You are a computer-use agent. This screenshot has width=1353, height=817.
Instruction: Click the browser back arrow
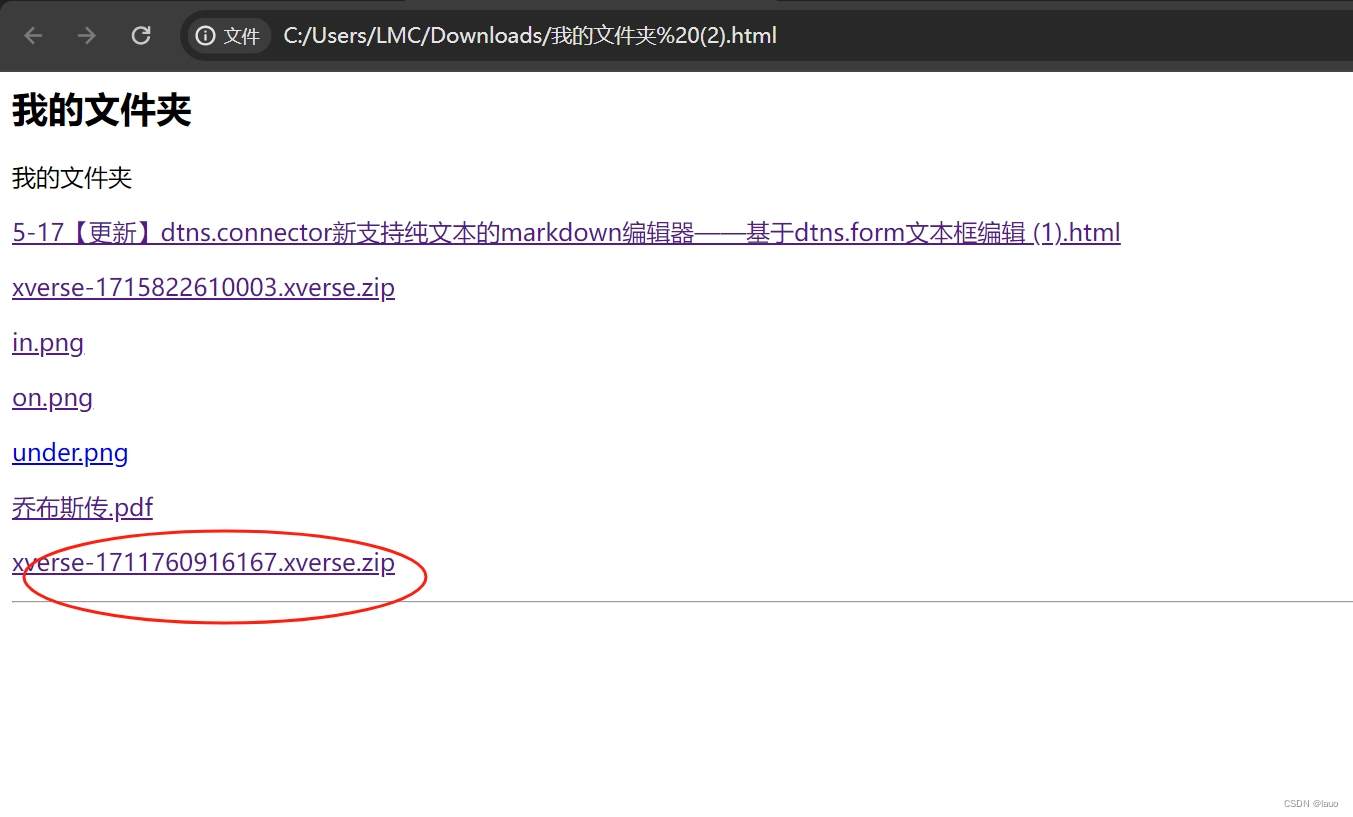coord(34,36)
